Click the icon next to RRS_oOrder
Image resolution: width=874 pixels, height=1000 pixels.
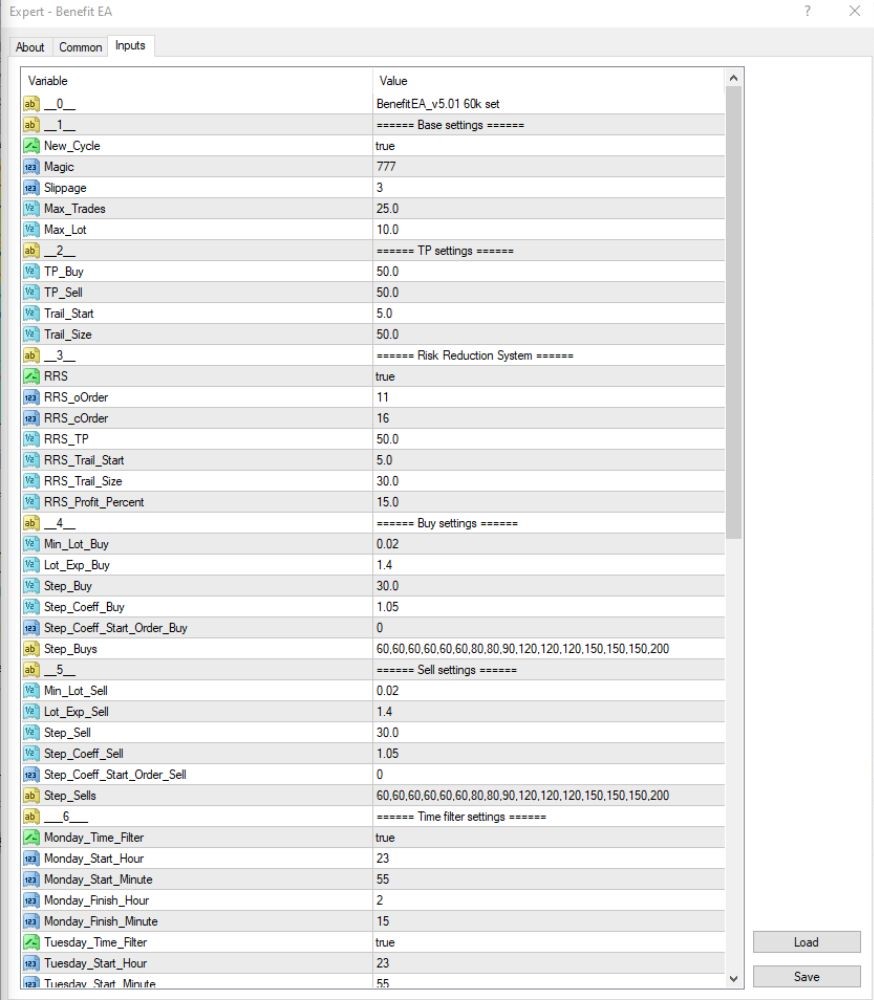(31, 397)
